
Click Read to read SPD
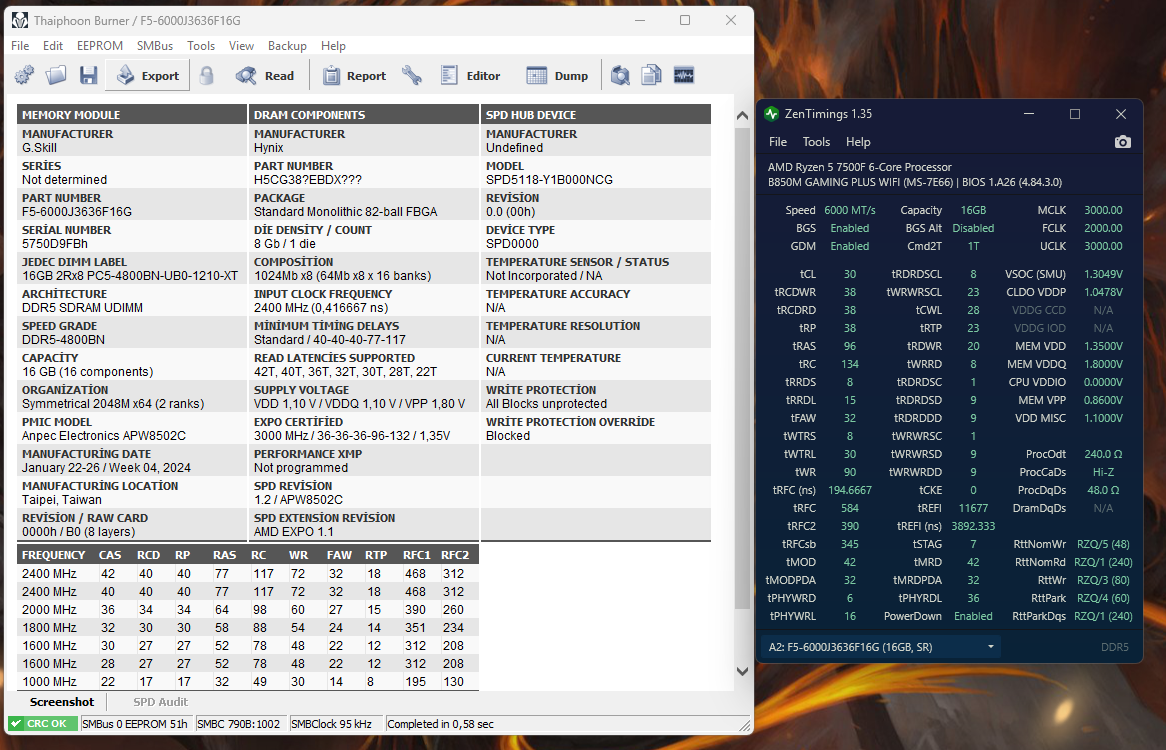click(264, 75)
